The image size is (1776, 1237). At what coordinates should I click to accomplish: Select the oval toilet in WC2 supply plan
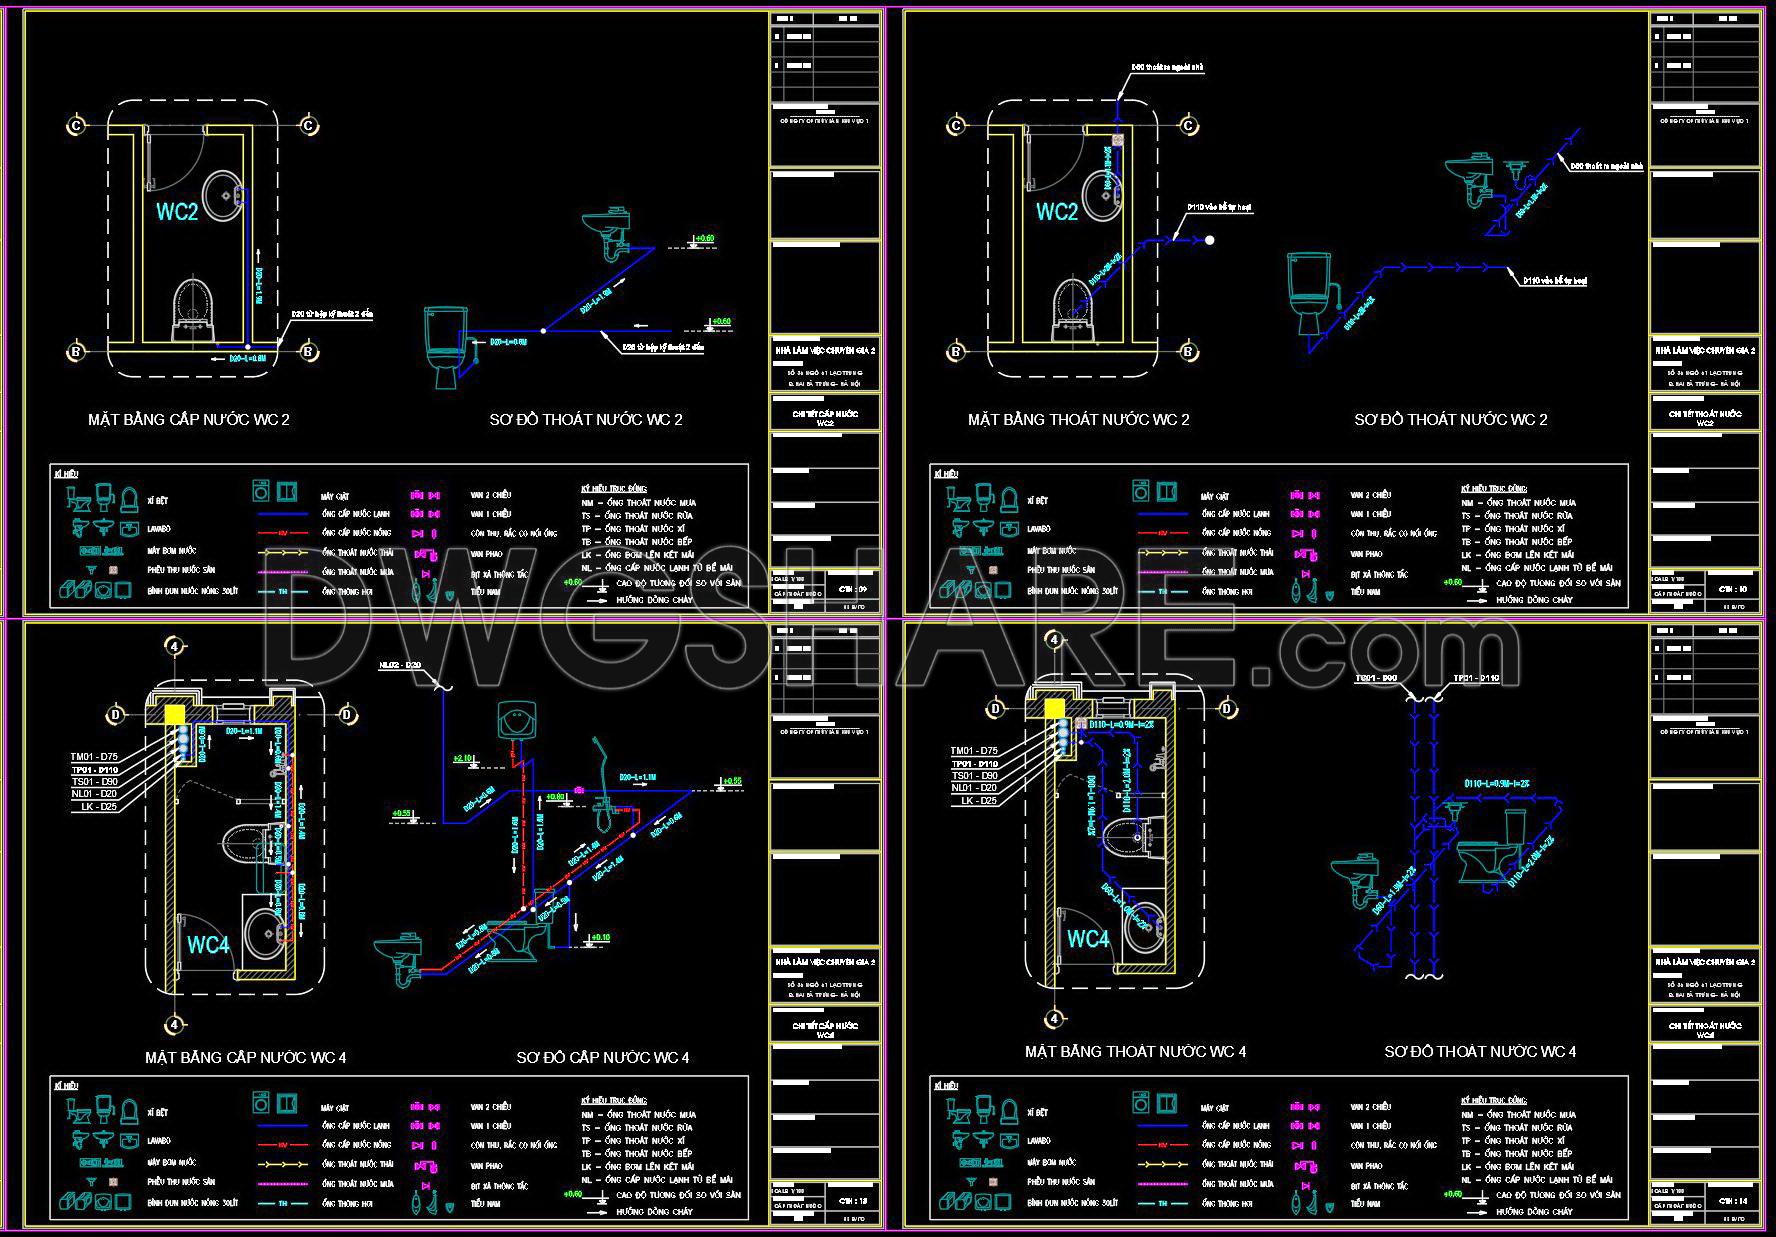192,305
